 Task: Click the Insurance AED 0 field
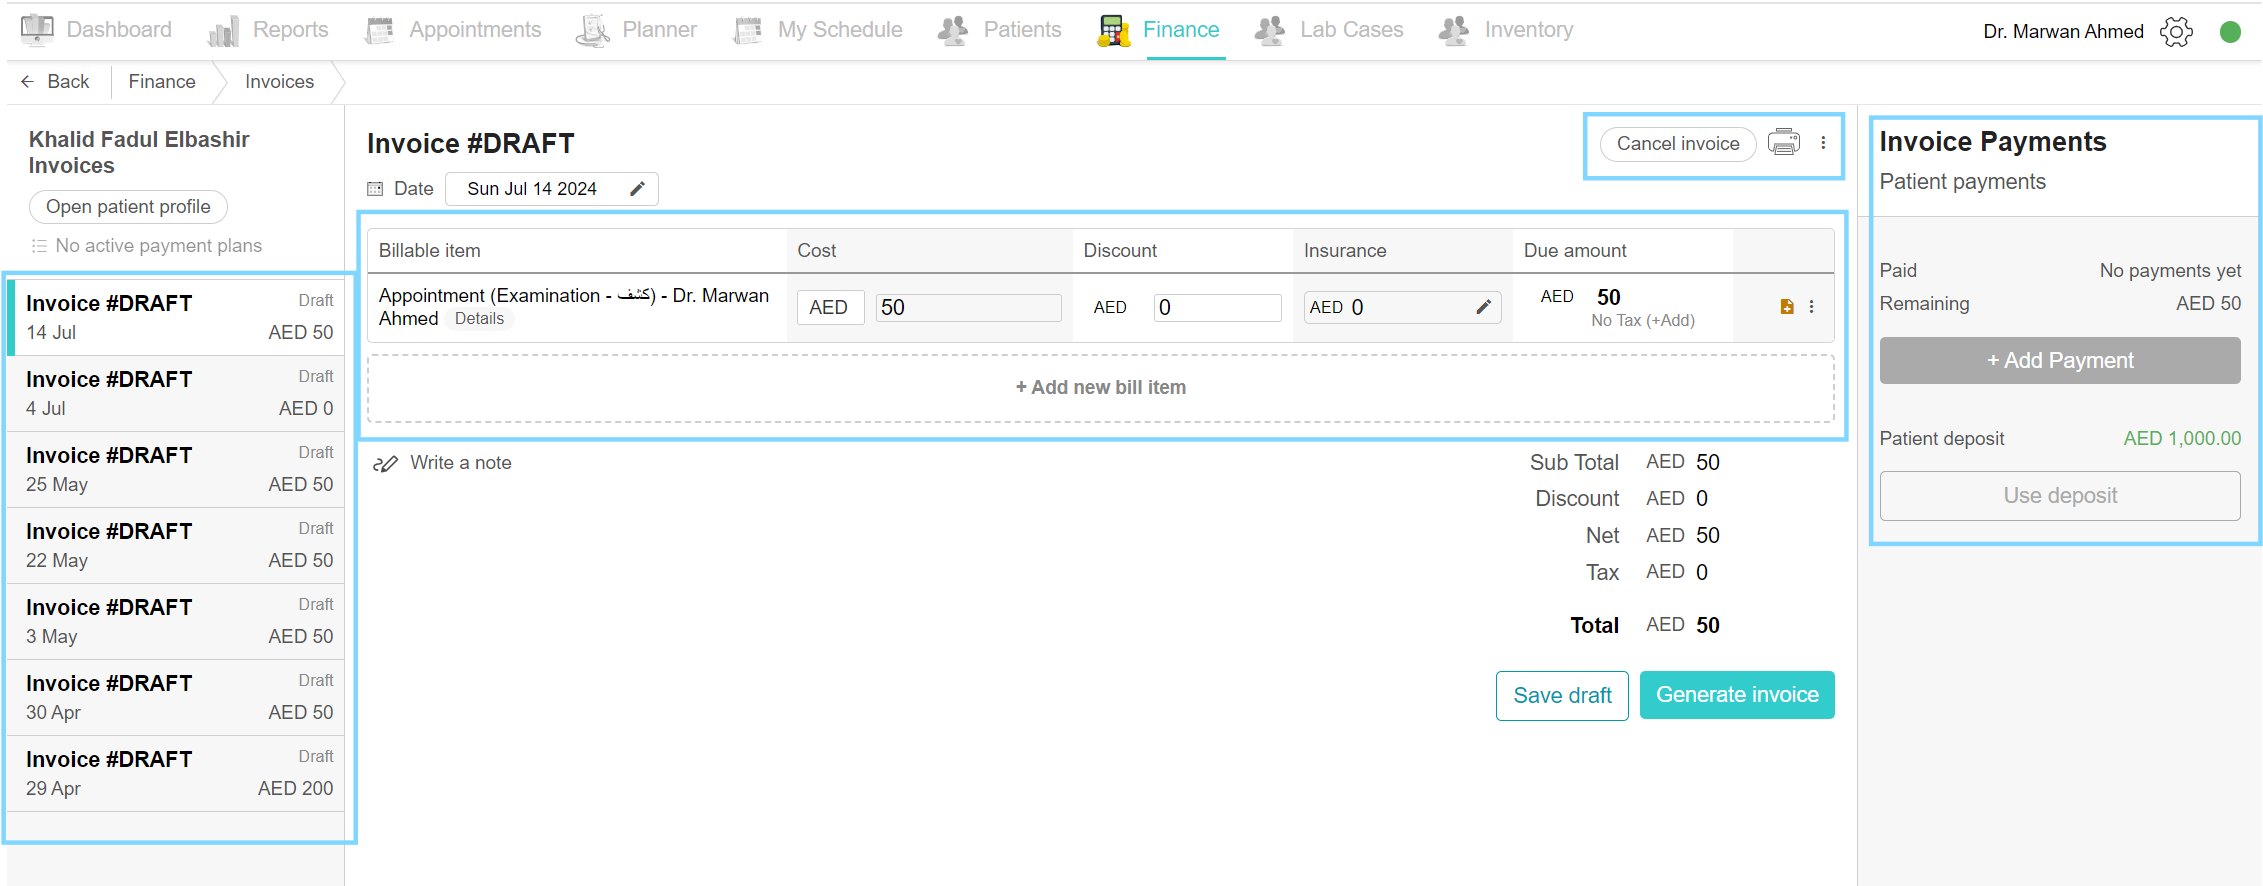pyautogui.click(x=1402, y=307)
